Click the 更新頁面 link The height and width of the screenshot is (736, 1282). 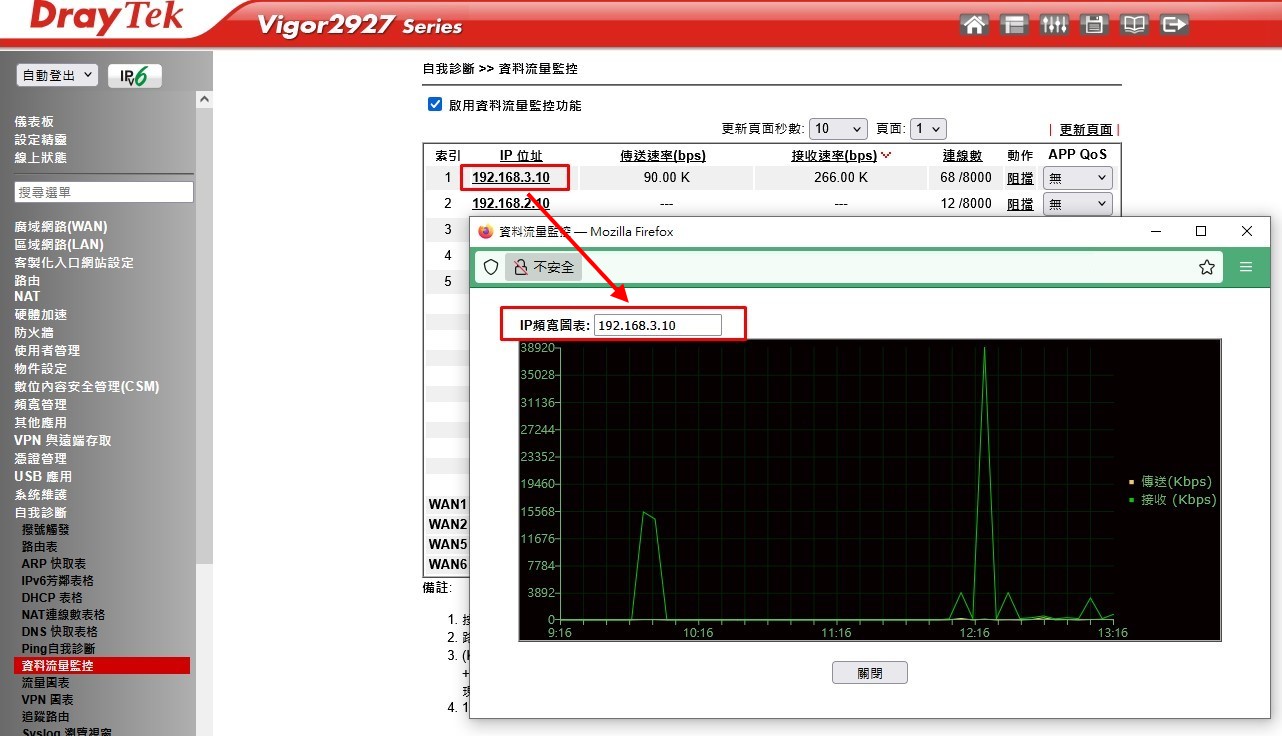(1085, 130)
